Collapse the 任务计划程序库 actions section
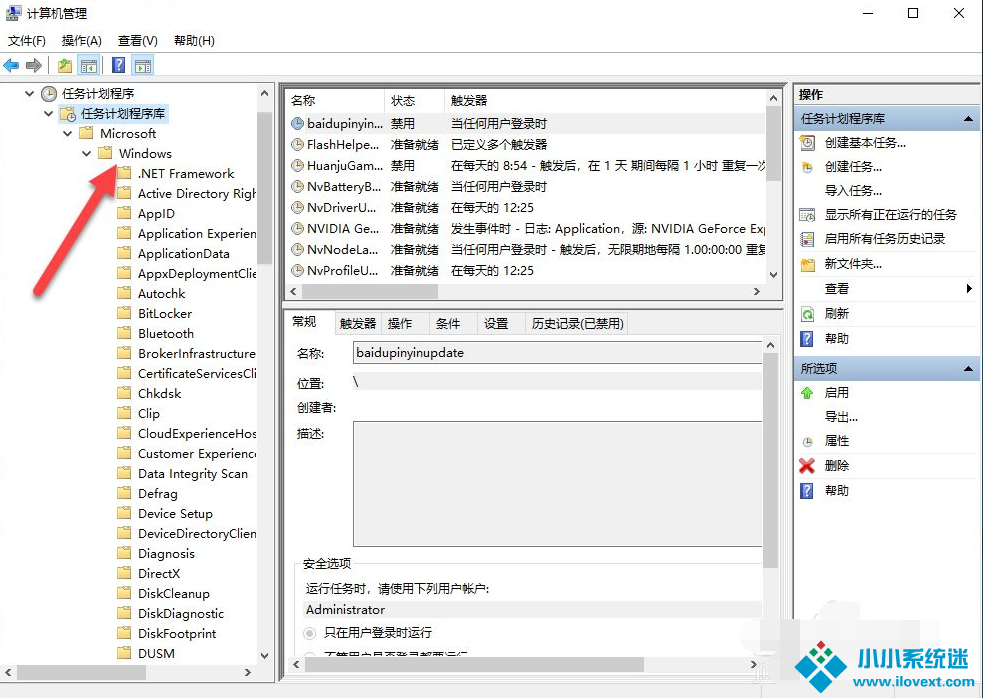983x698 pixels. coord(968,119)
